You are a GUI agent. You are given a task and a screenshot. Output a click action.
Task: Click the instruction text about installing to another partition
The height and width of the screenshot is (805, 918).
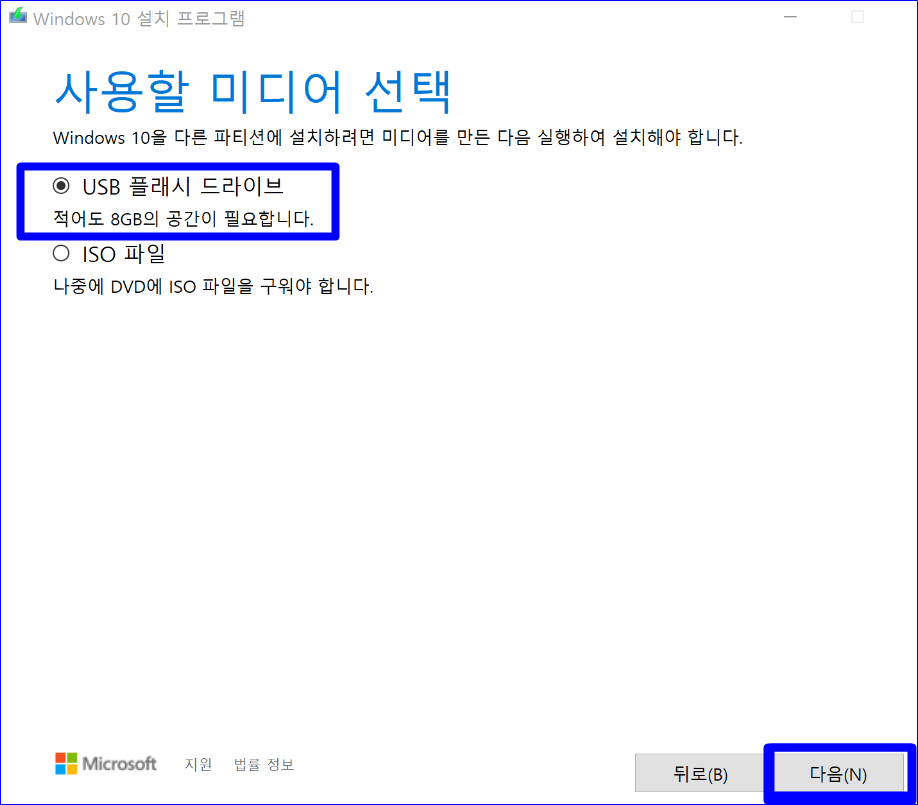pyautogui.click(x=398, y=138)
